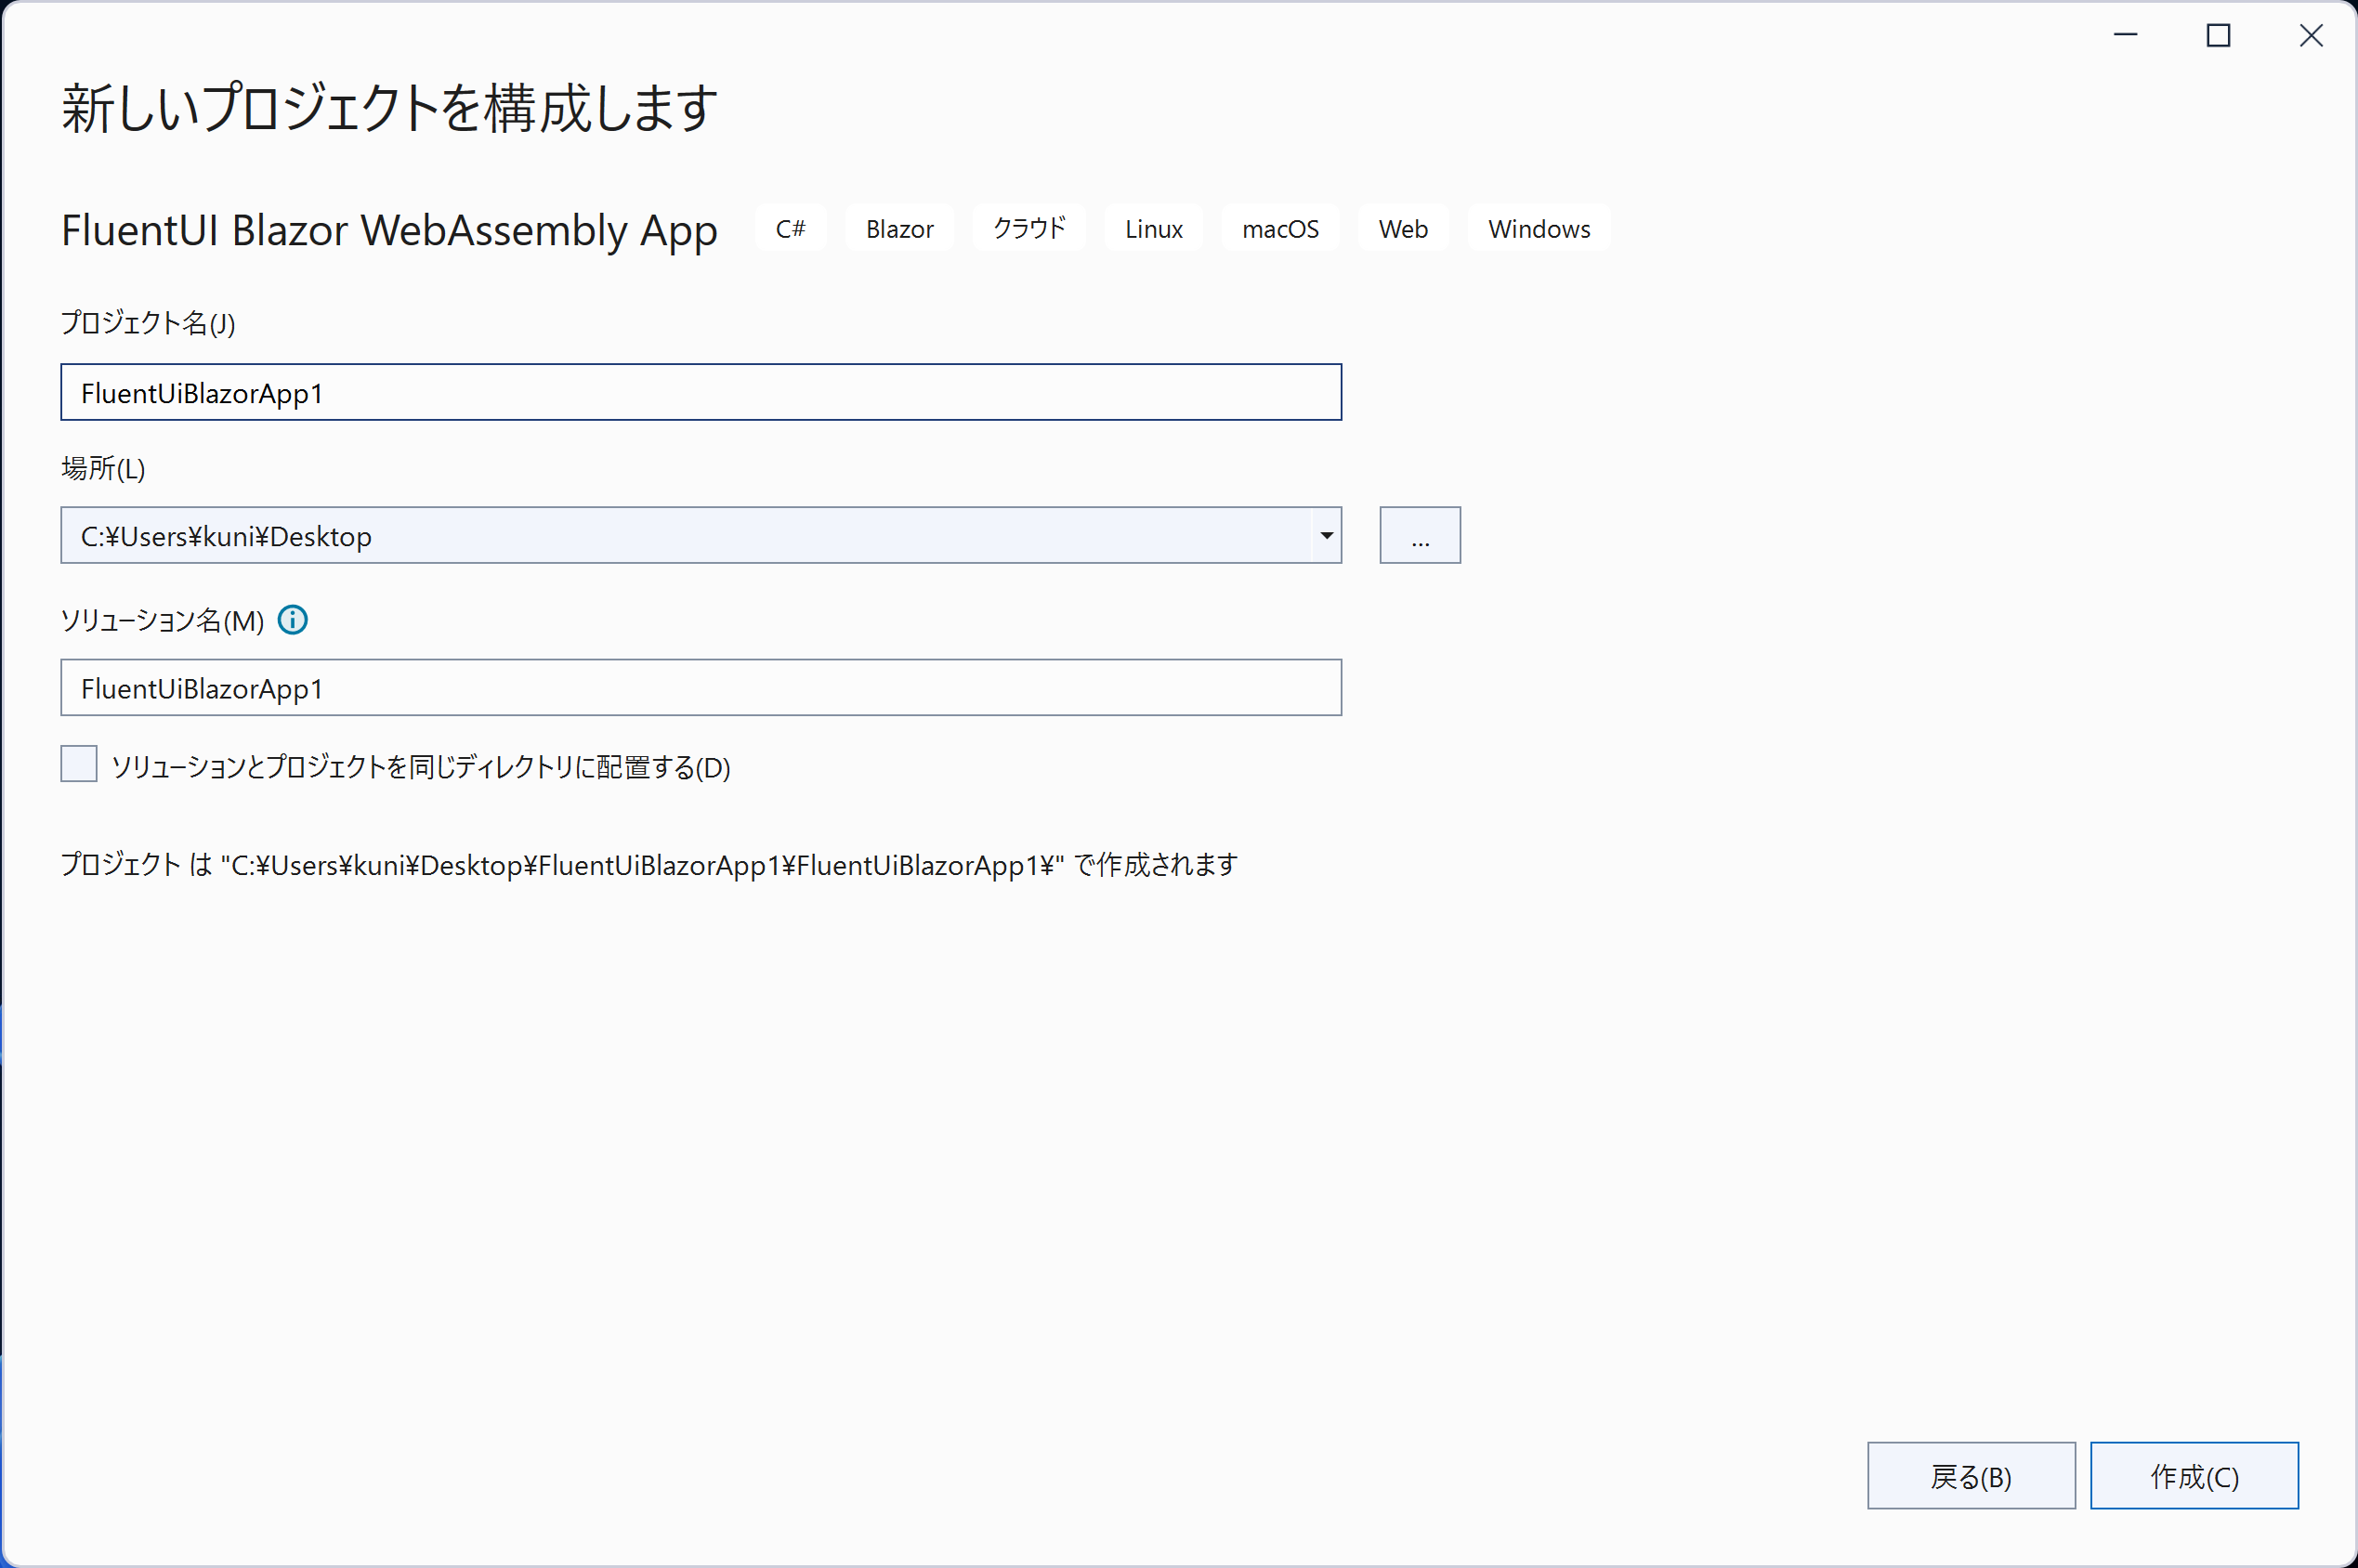
Task: Click the C# tag
Action: click(x=790, y=228)
